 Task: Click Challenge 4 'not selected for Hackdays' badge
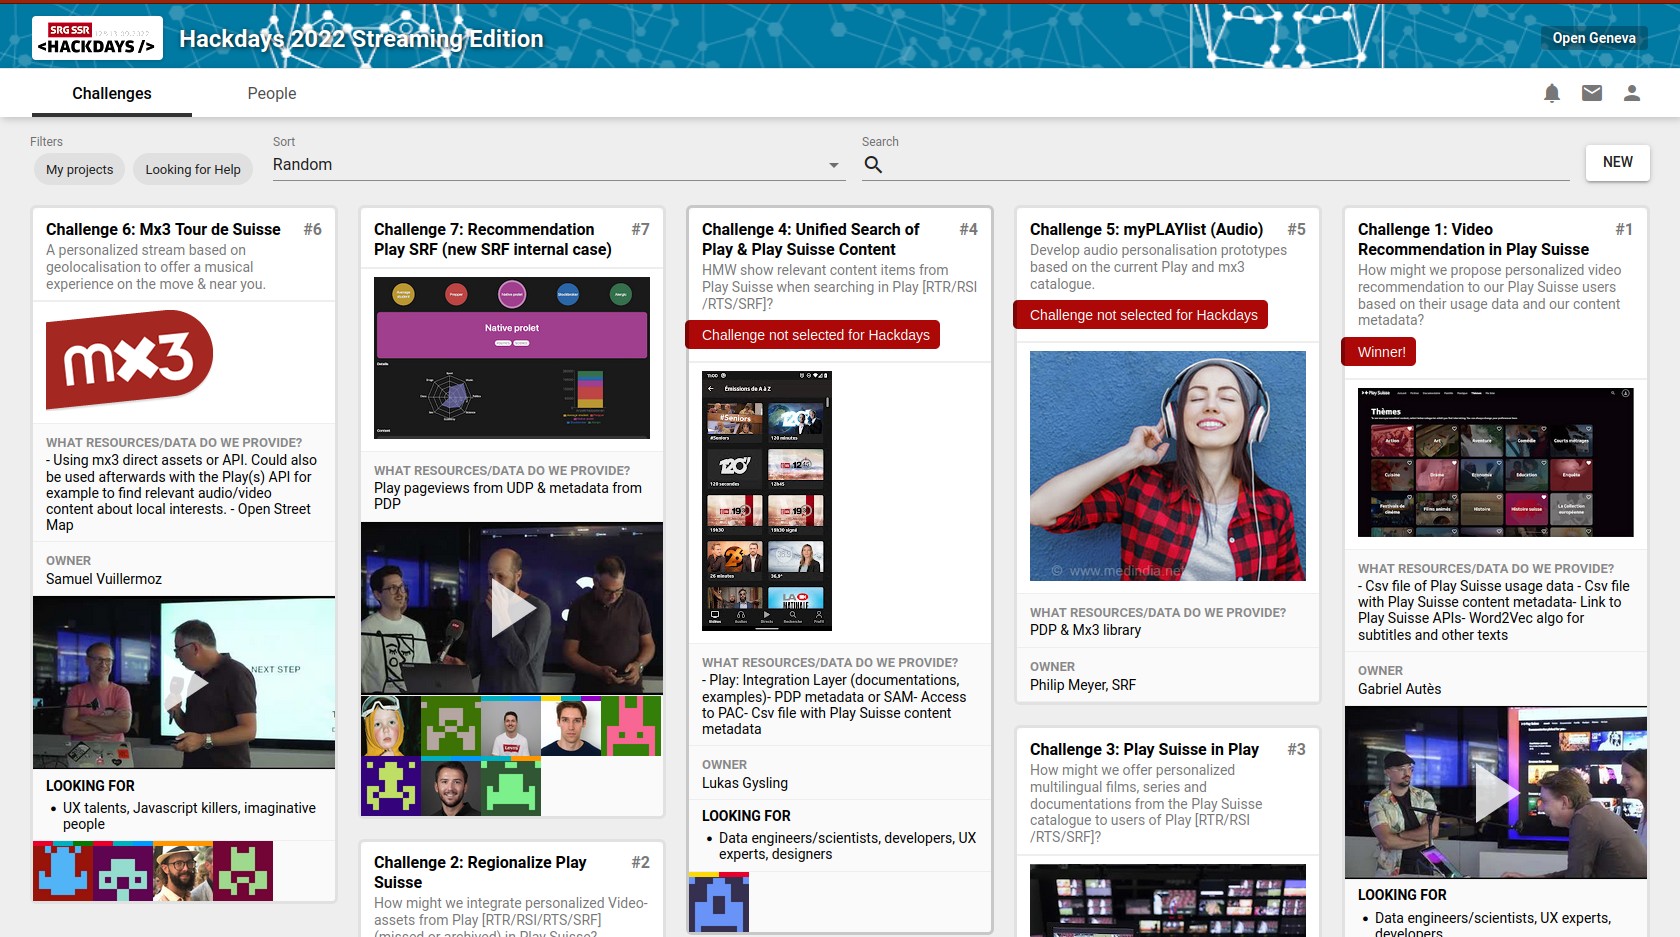tap(813, 335)
